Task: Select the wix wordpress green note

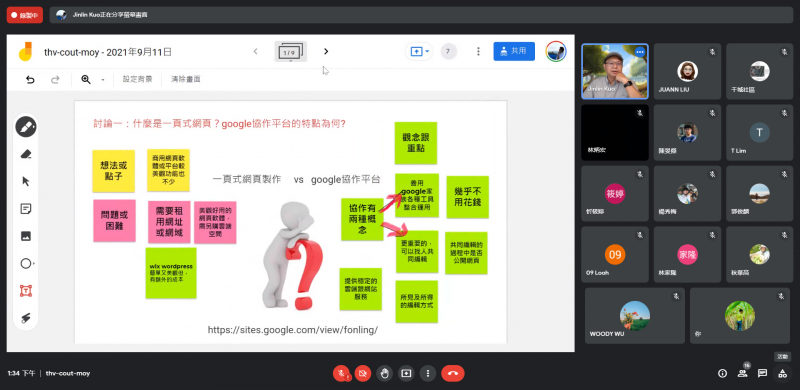Action: point(171,273)
